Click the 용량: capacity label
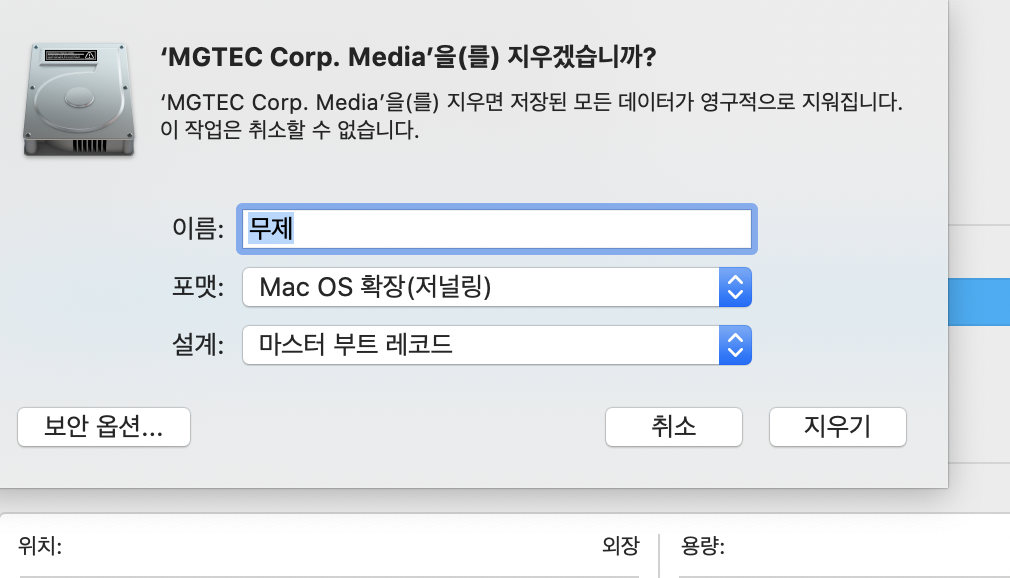The image size is (1010, 578). (703, 546)
